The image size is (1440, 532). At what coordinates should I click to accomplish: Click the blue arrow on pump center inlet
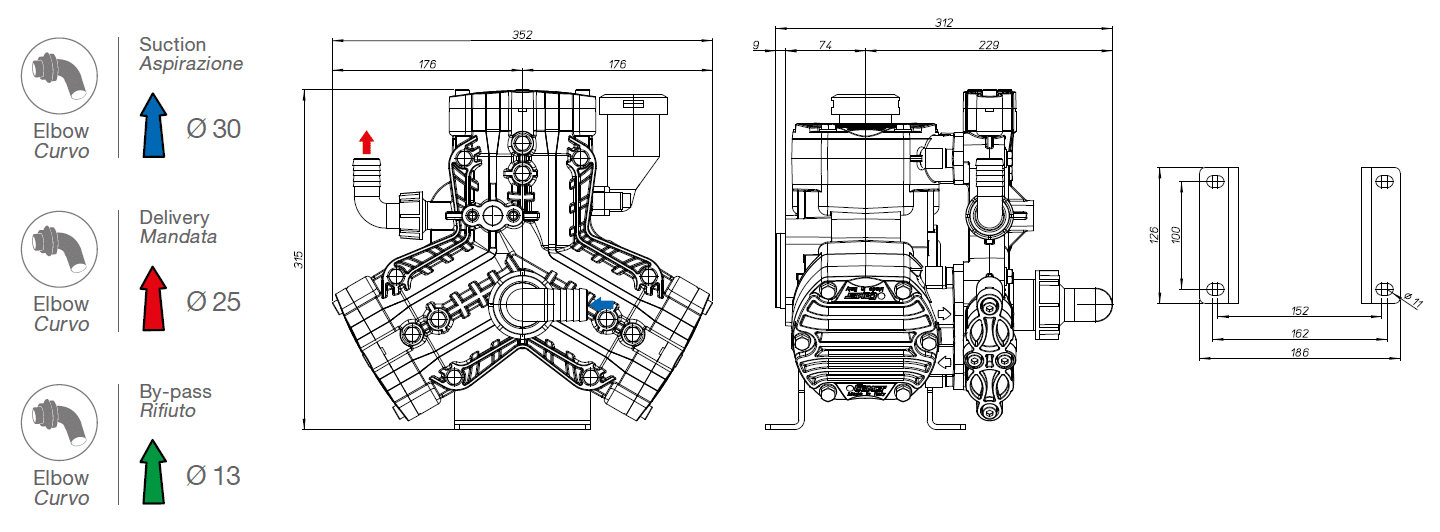(x=601, y=305)
